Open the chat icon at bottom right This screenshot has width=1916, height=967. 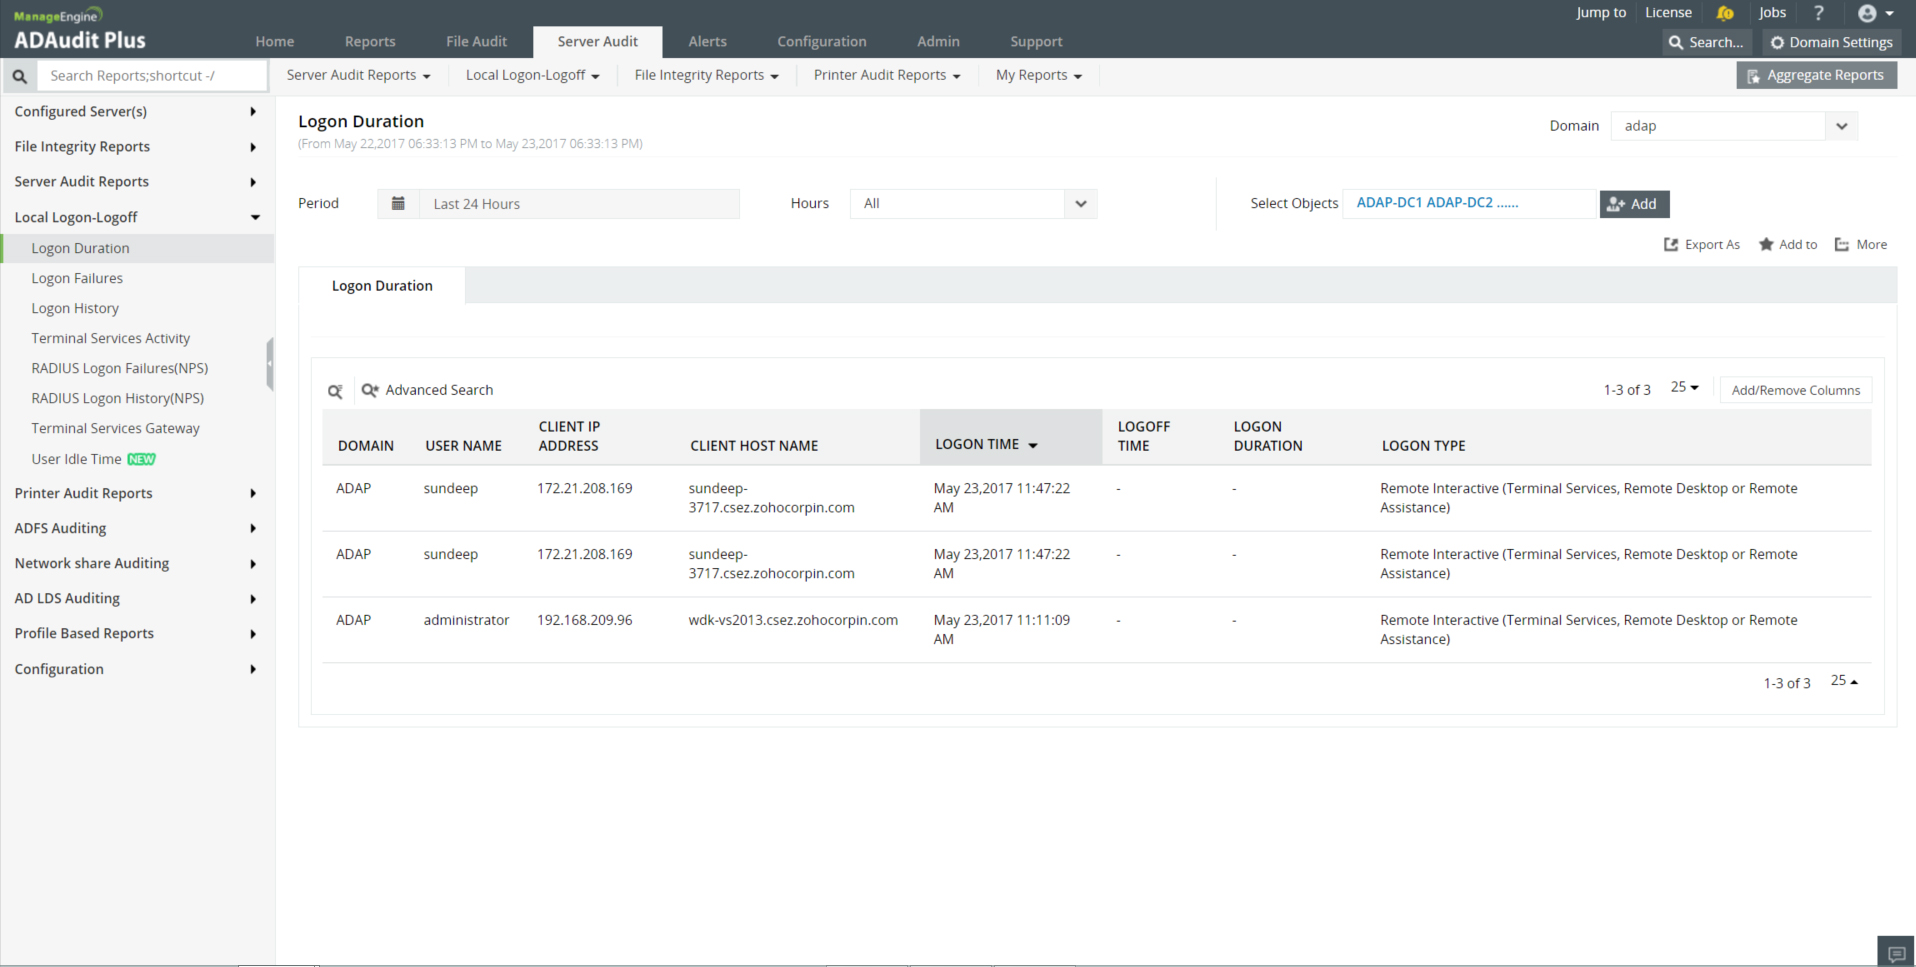point(1895,953)
